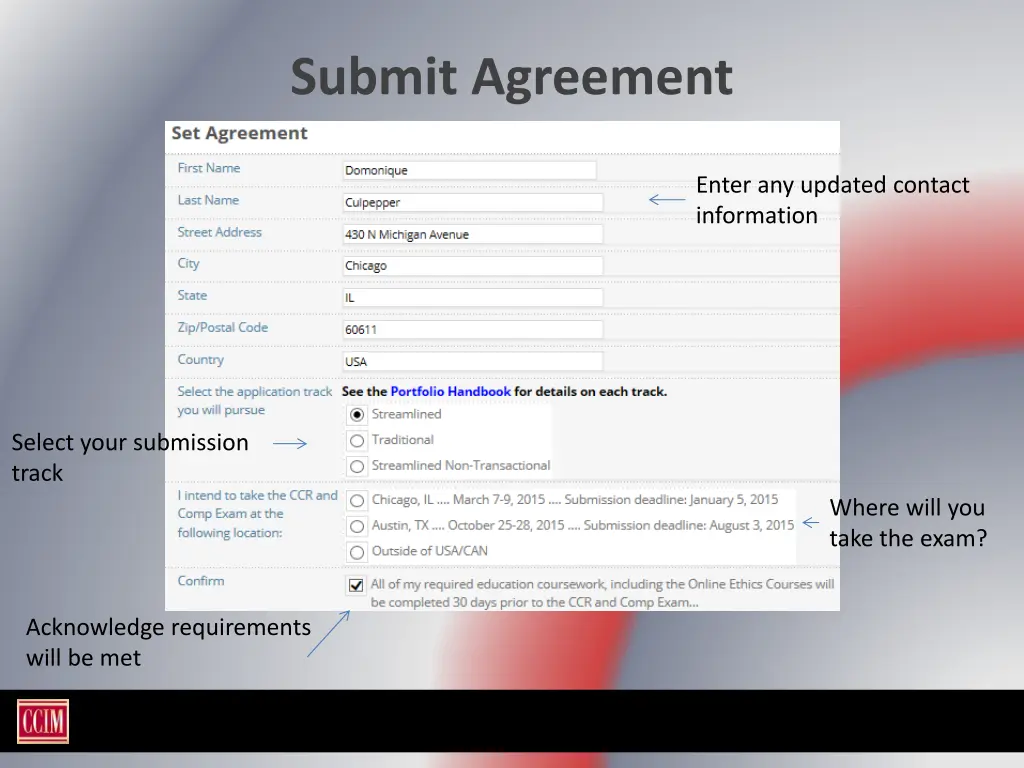Select the Streamlined track radio button
Image resolution: width=1024 pixels, height=768 pixels.
[x=357, y=415]
